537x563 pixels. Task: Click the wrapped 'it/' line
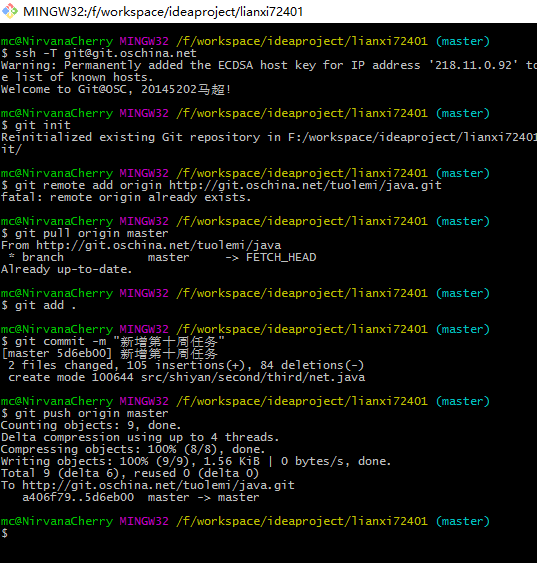11,149
